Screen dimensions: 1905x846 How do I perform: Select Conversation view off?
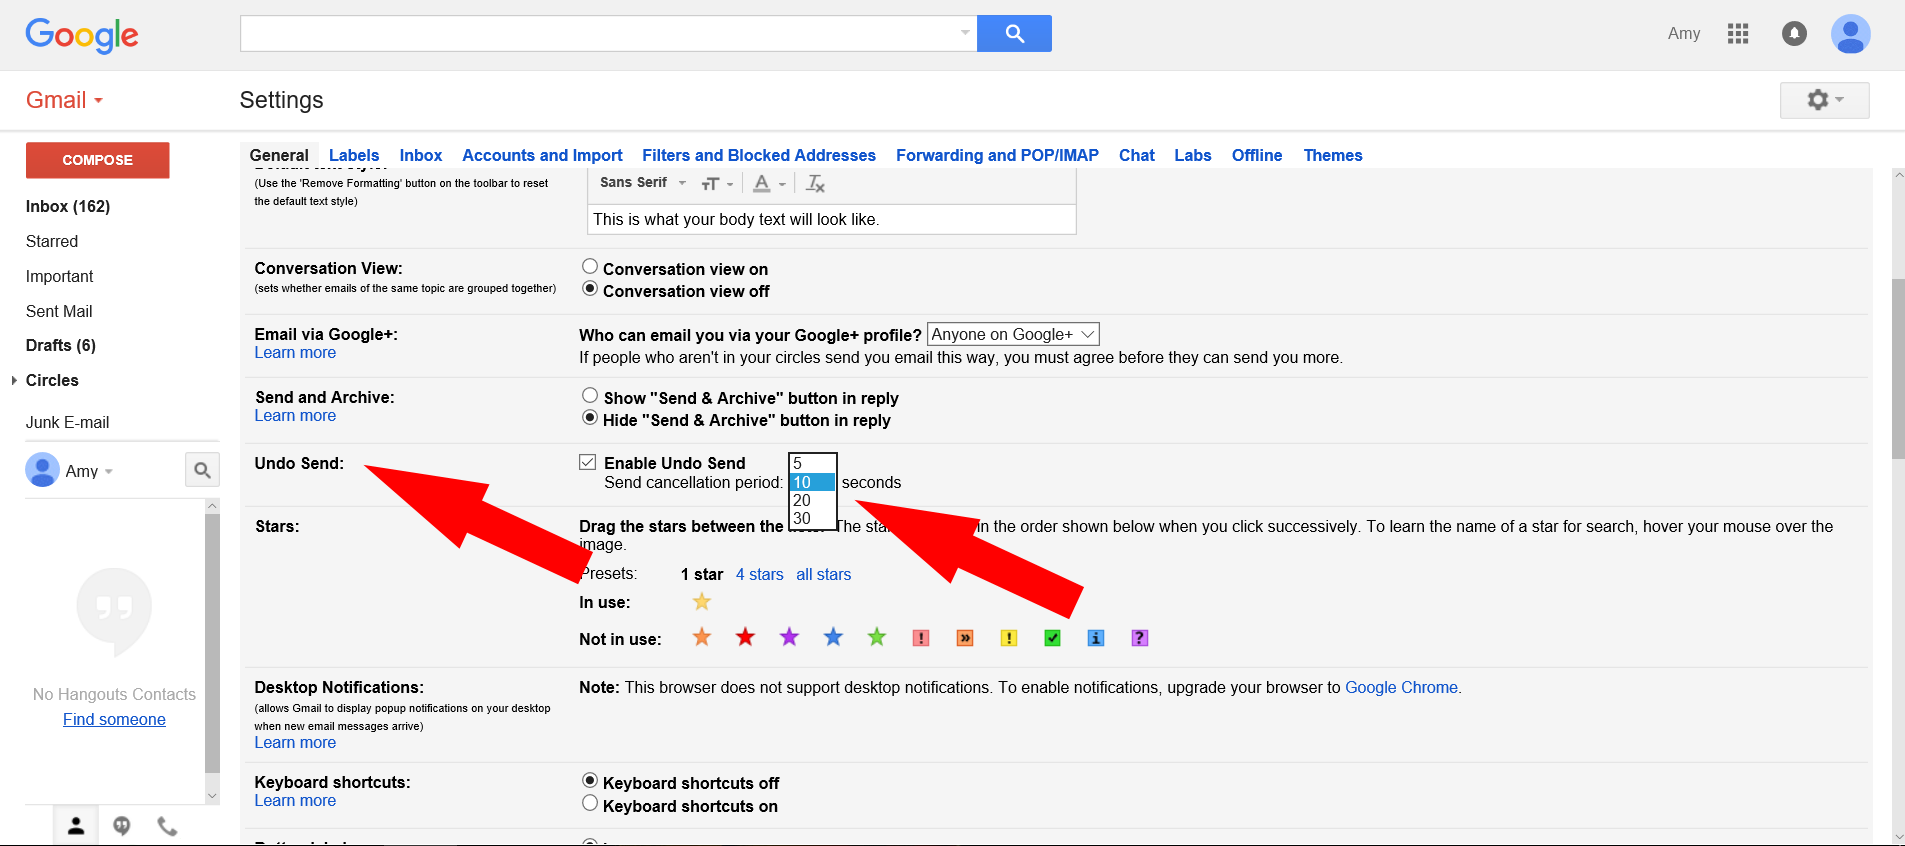(590, 289)
